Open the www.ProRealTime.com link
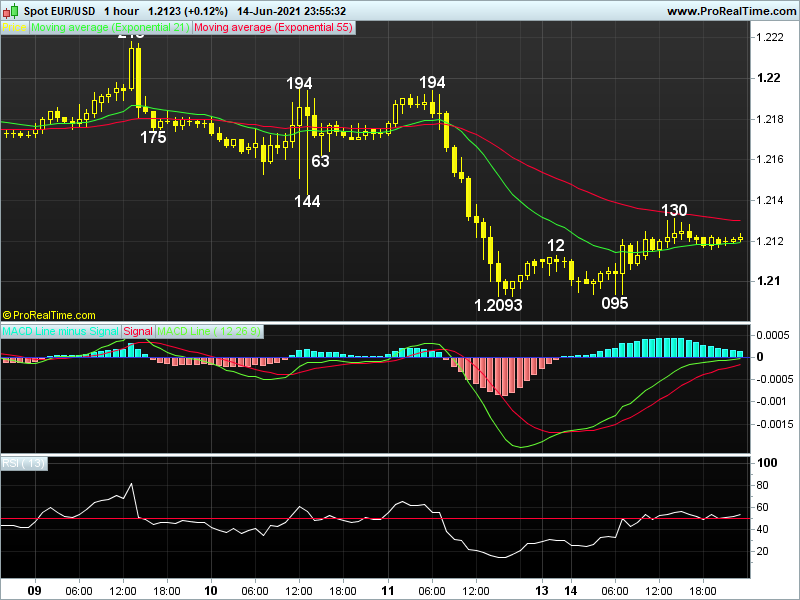The width and height of the screenshot is (800, 600). tap(732, 11)
